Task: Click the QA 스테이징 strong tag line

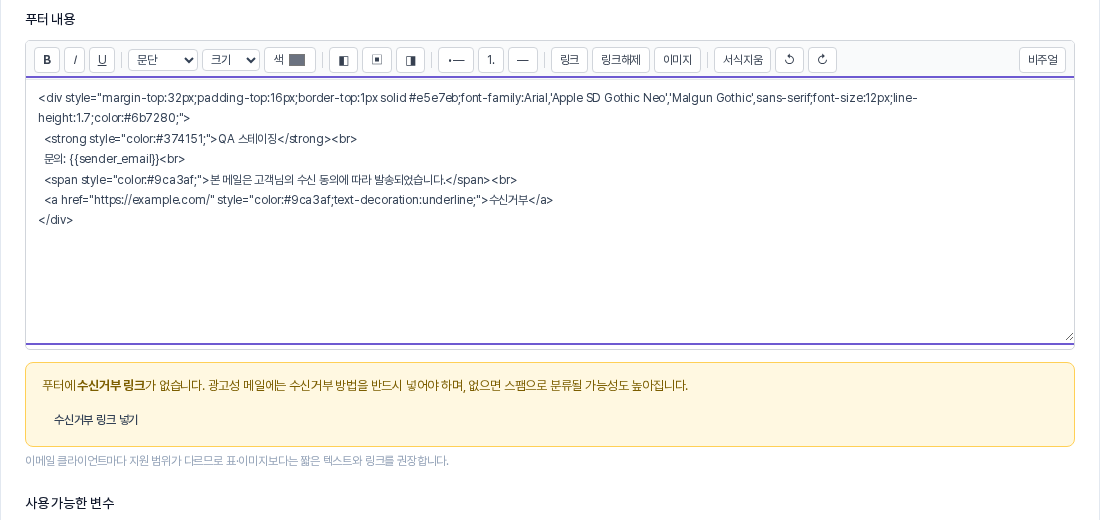Action: click(201, 139)
